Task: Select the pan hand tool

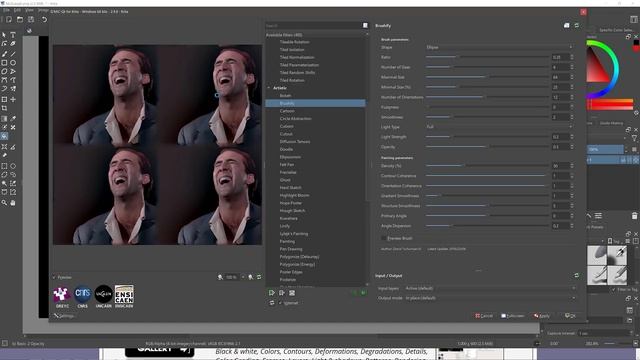Action: 13,202
